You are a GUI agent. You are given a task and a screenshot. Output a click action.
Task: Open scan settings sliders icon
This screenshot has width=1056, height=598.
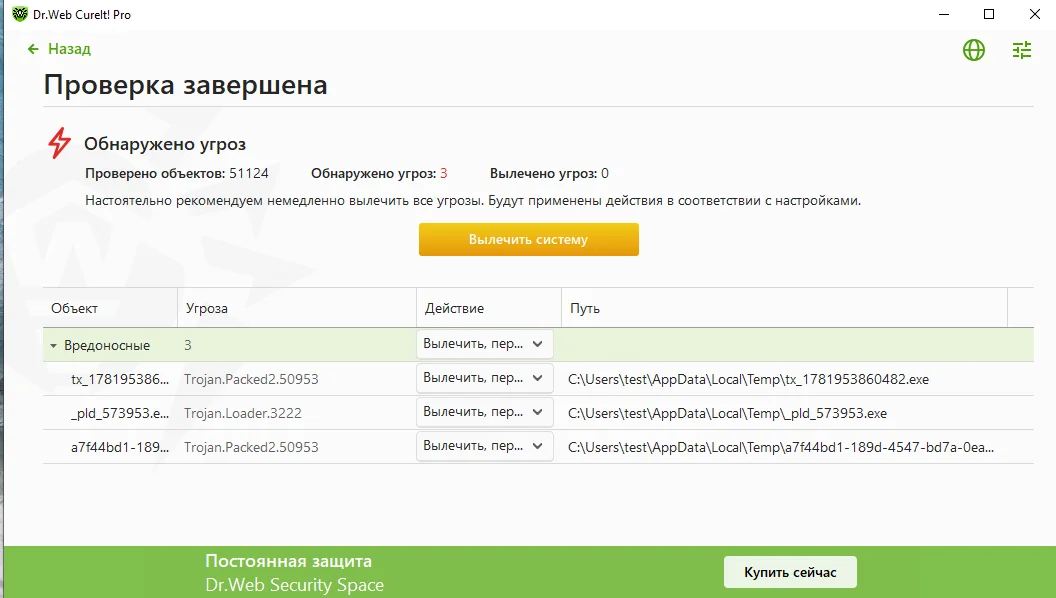1022,50
